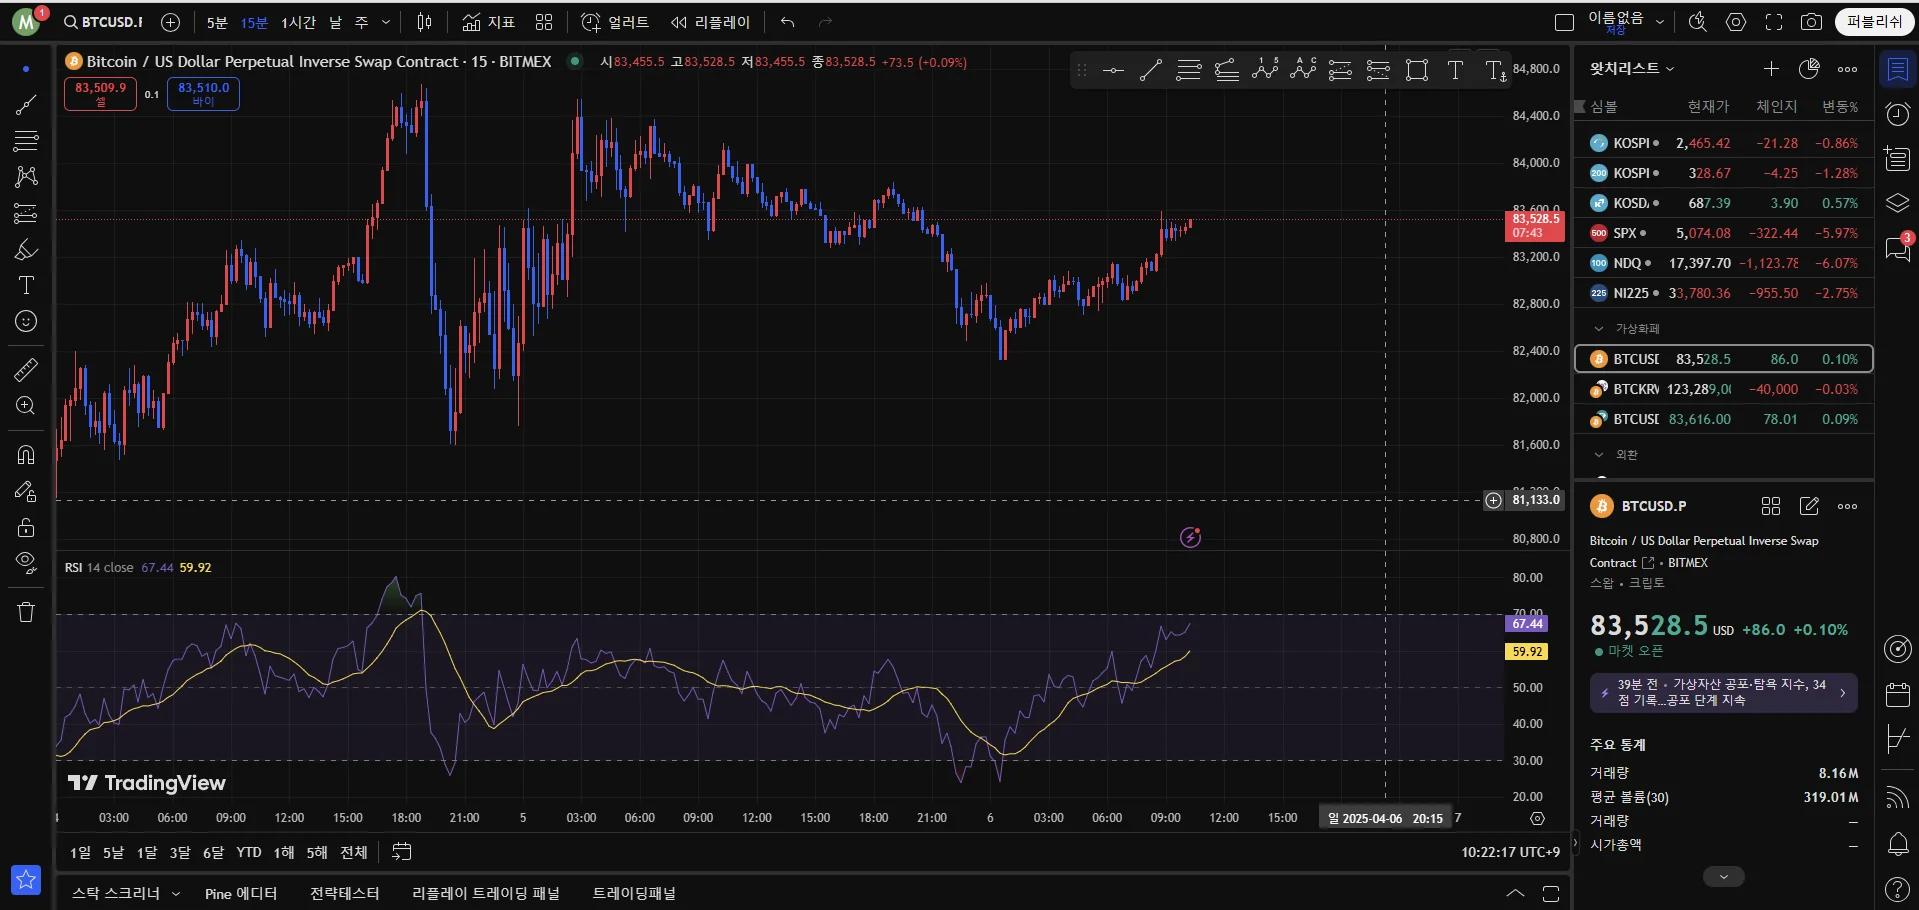Open the candlestick chart type menu

point(425,22)
